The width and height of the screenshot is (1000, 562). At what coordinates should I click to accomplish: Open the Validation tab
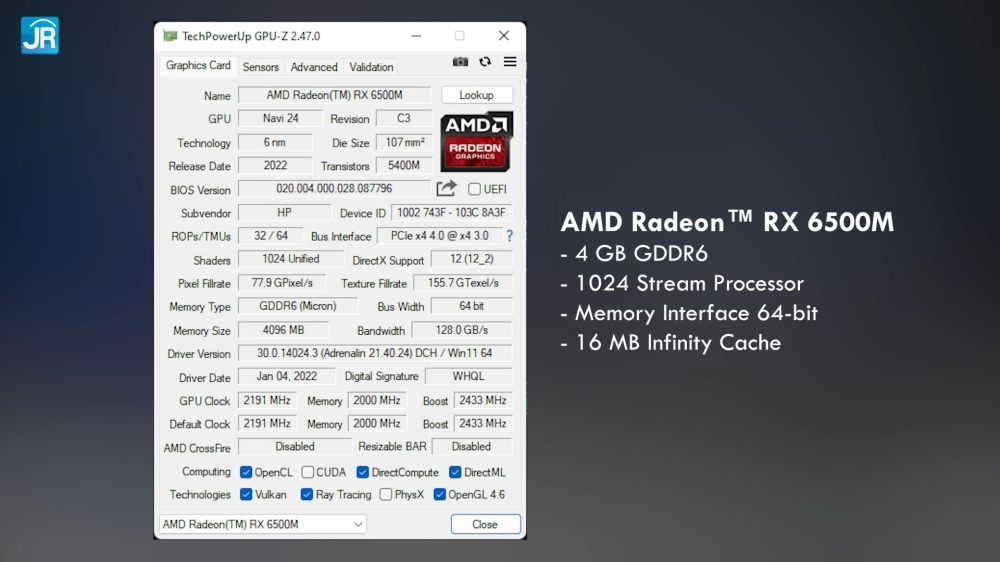tap(371, 67)
